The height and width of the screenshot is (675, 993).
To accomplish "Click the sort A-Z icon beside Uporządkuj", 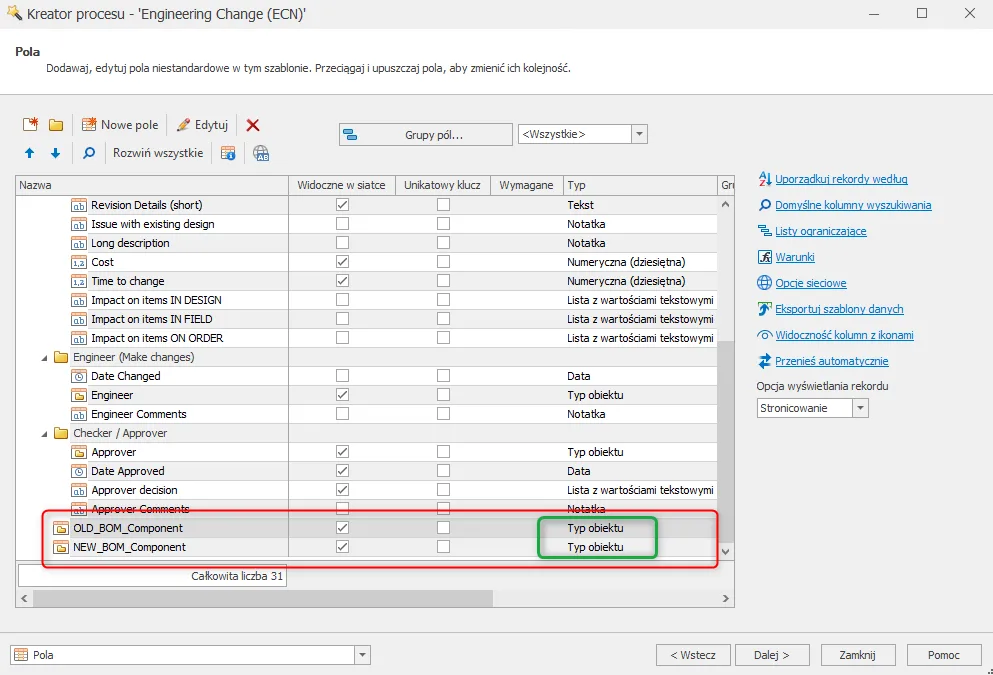I will coord(764,179).
